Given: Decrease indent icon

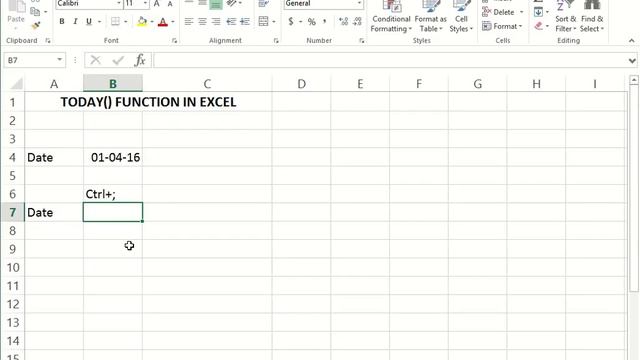Looking at the screenshot, I should (x=231, y=21).
